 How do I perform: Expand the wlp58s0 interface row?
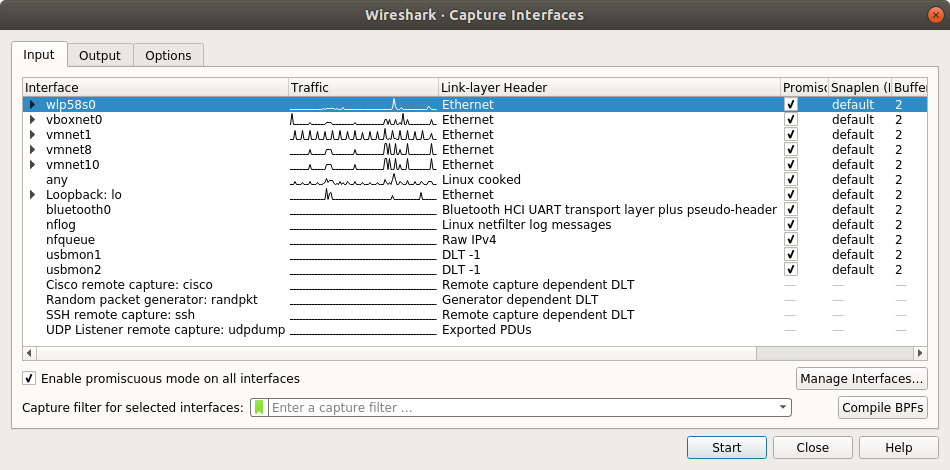tap(33, 104)
